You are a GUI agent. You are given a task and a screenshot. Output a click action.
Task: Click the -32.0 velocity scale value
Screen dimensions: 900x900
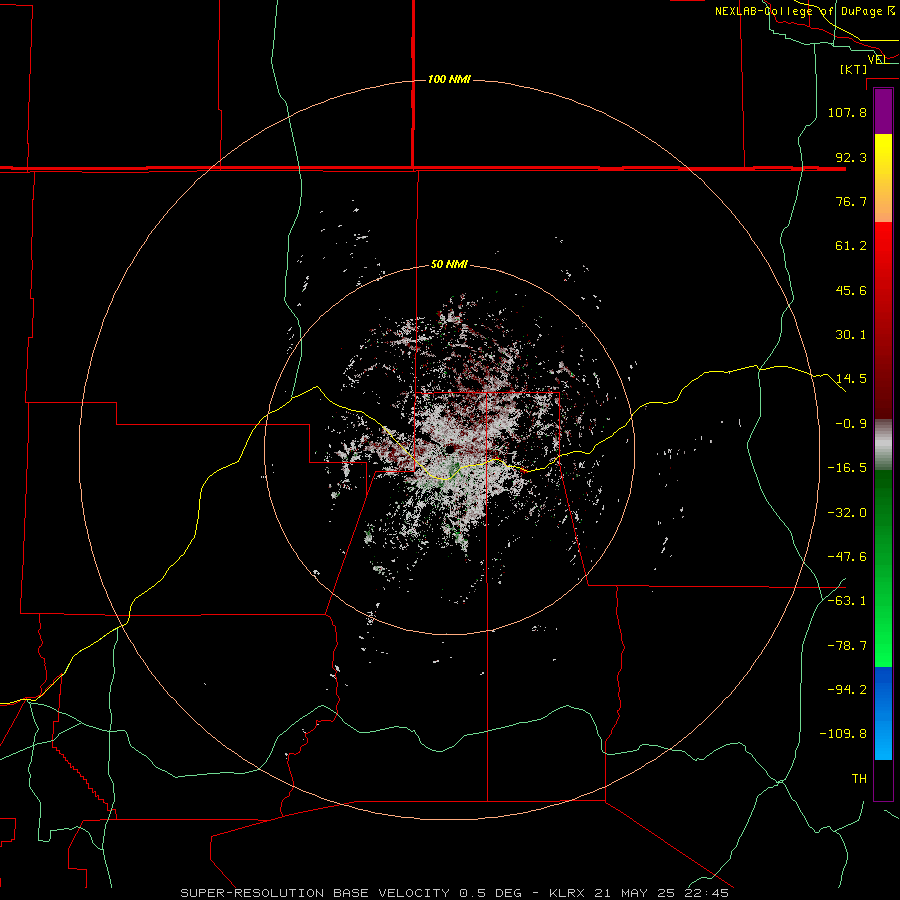coord(847,513)
